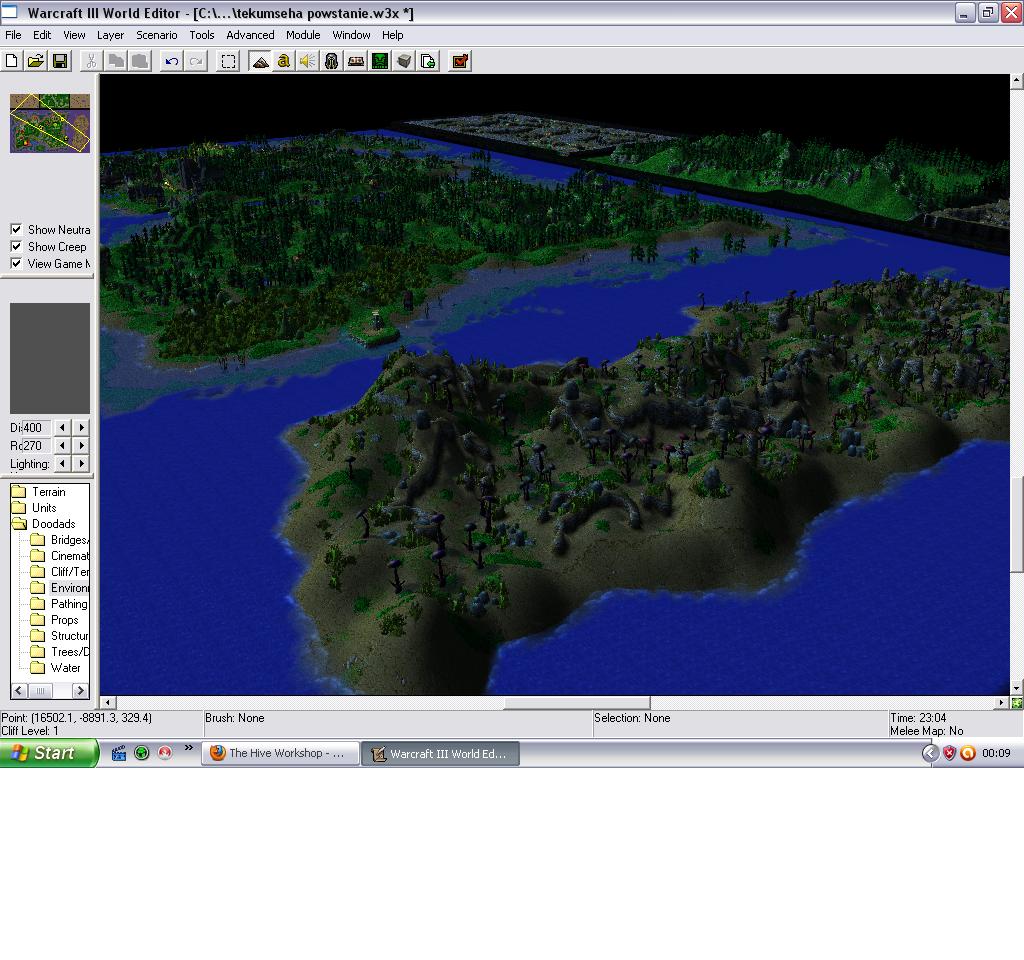
Task: Click the Copy toolbar icon
Action: pos(116,61)
